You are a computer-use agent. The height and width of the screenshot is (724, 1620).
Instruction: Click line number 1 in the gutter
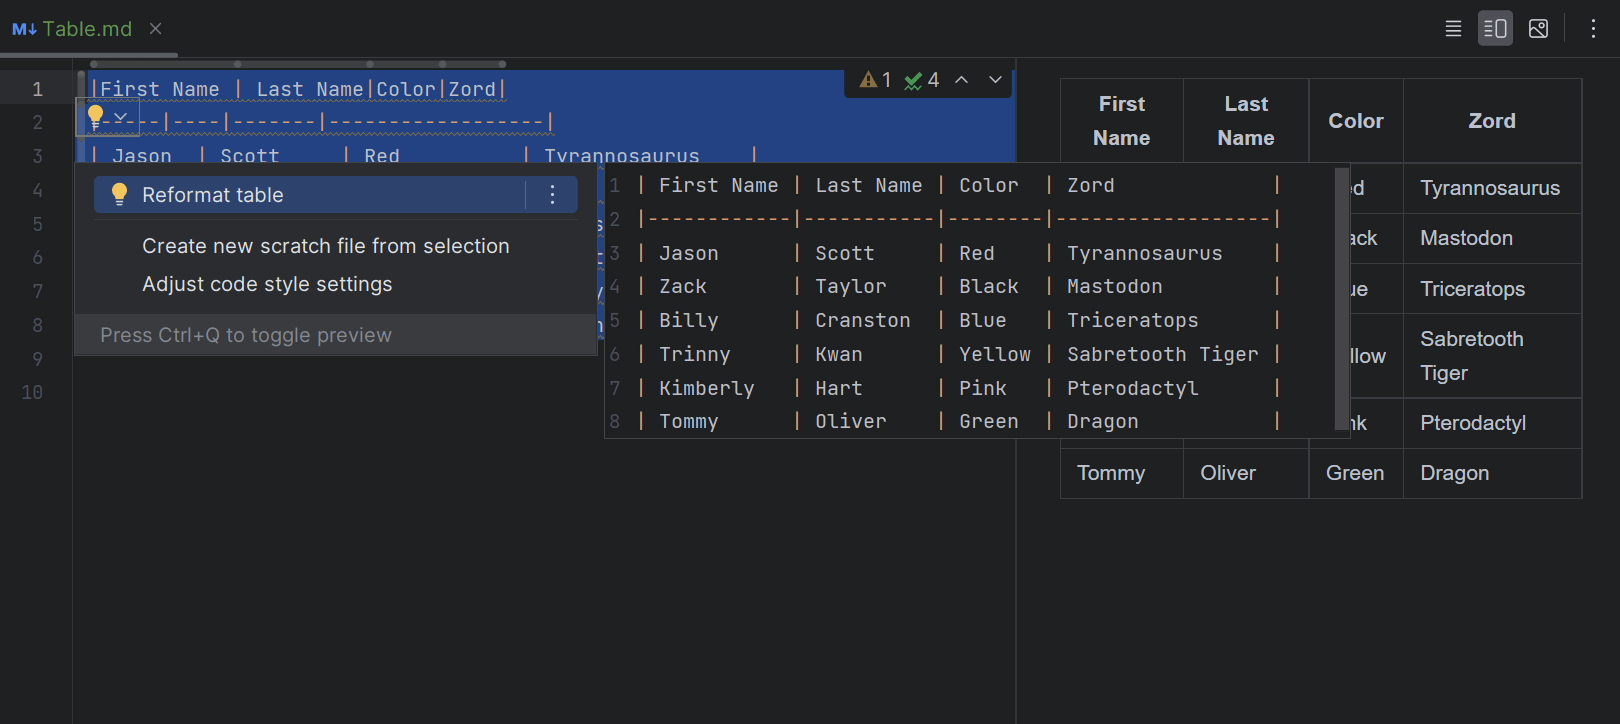point(37,89)
